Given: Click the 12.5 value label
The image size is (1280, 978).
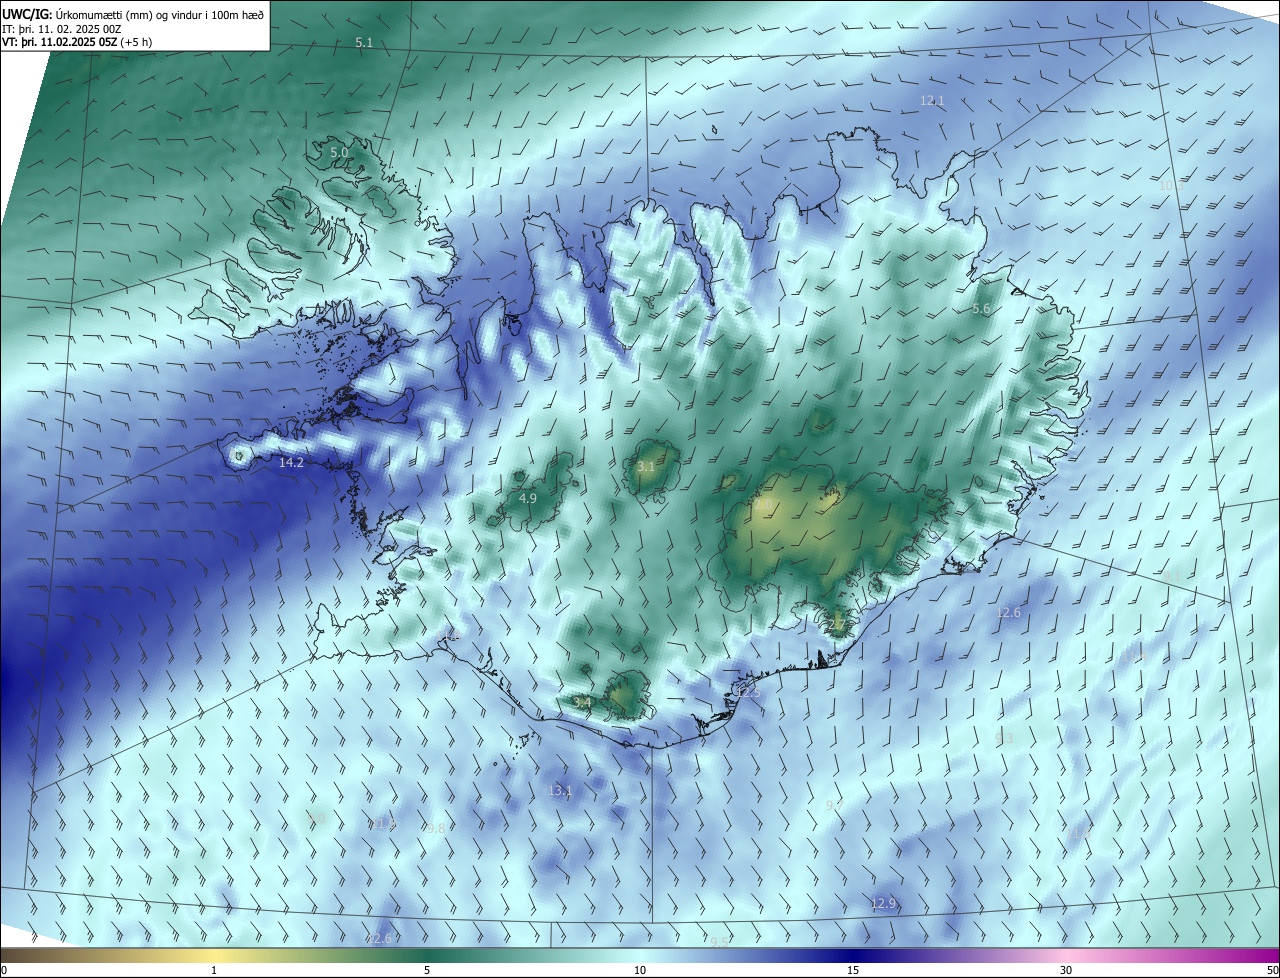Looking at the screenshot, I should point(748,693).
